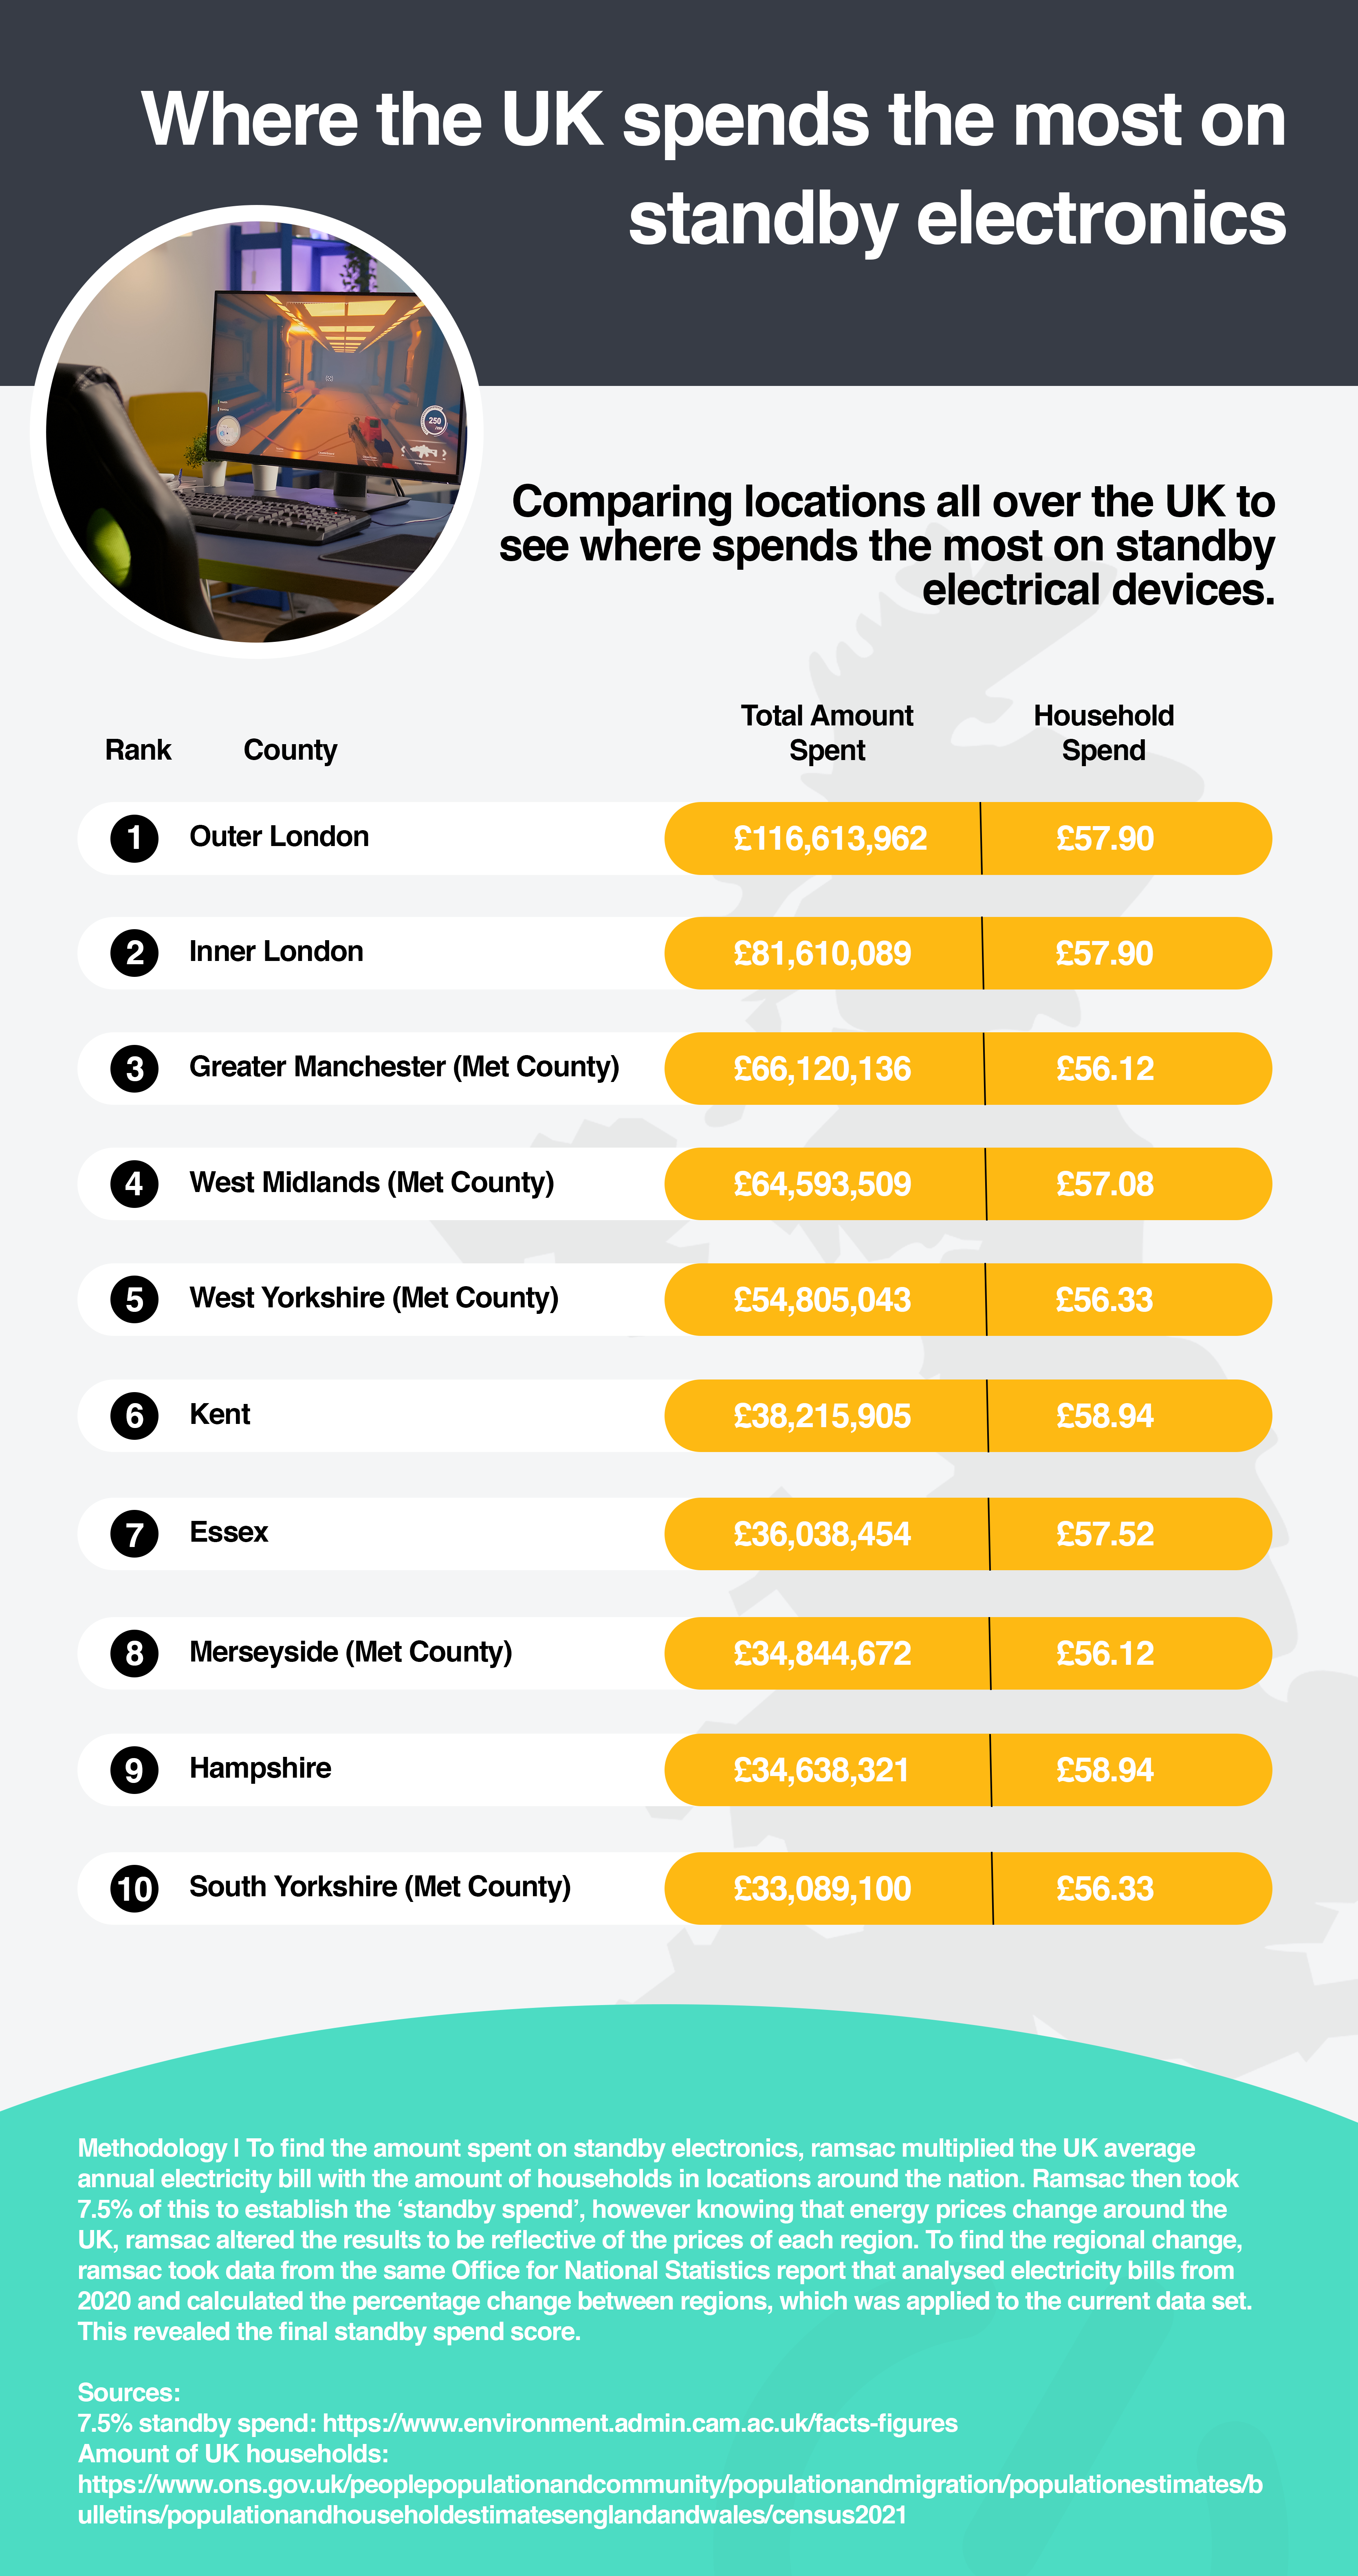
Task: Open the cam.ac.uk facts-figures source link
Action: click(x=640, y=2423)
